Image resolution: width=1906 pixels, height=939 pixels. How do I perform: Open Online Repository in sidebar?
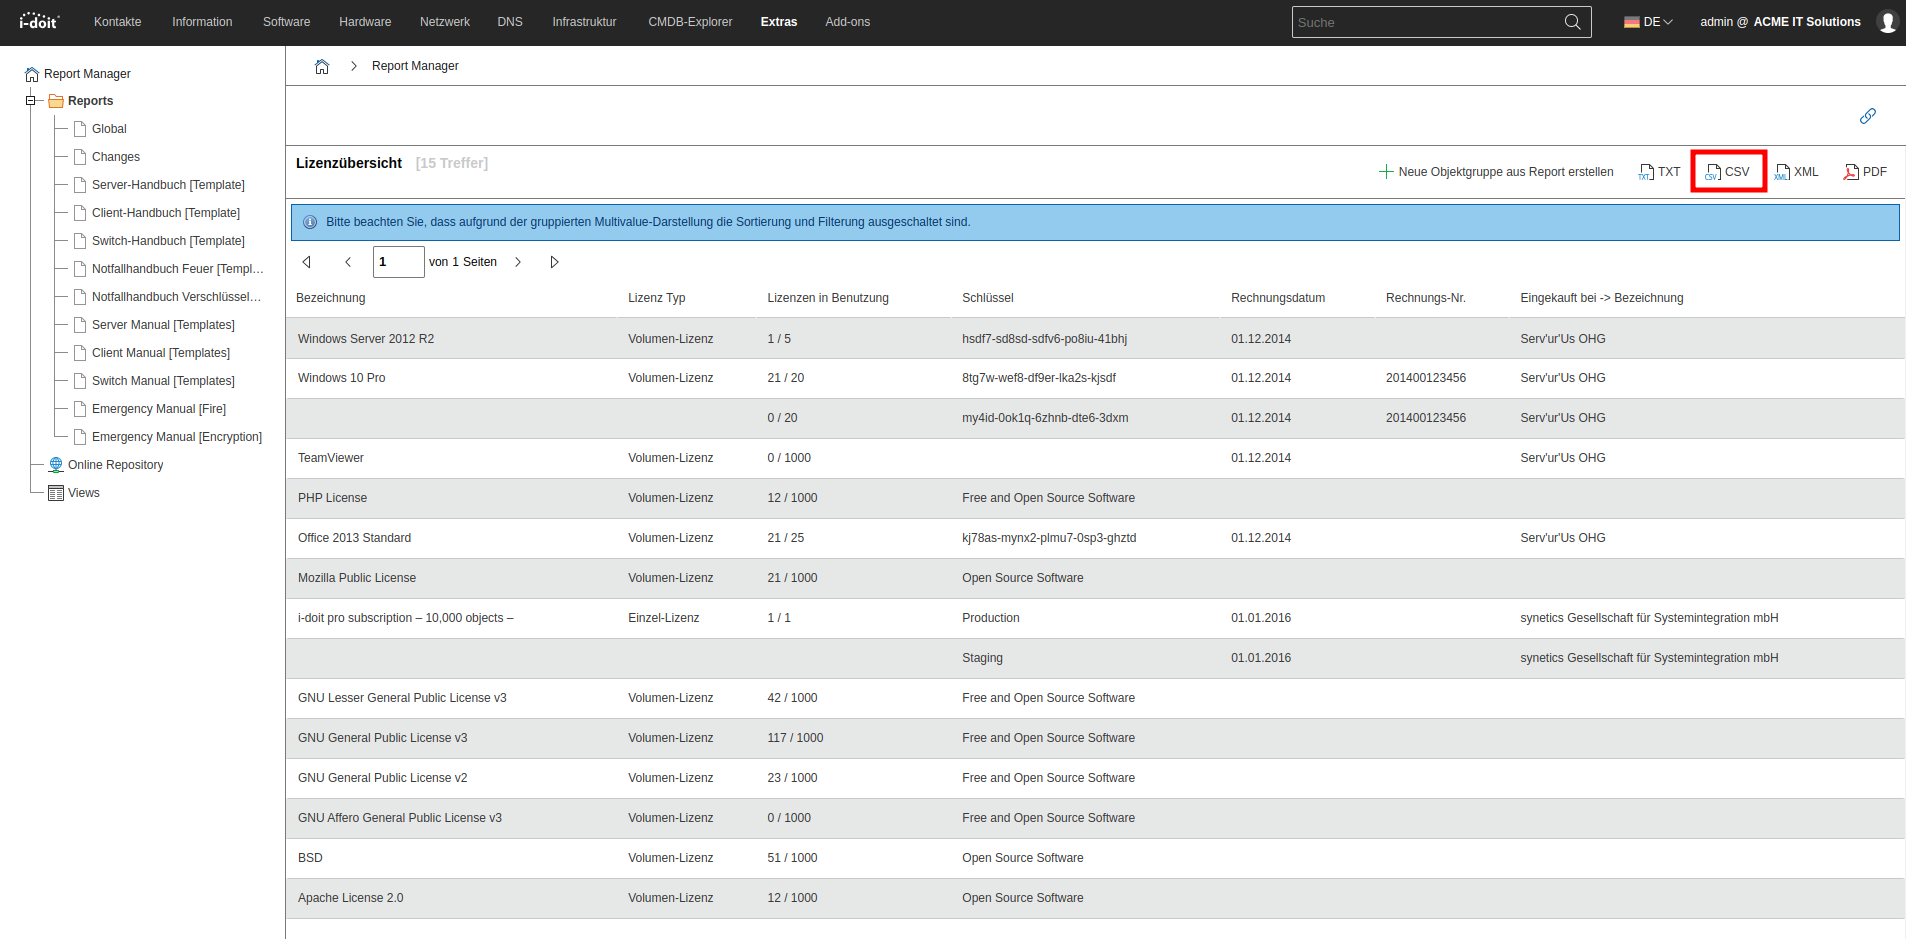pos(115,465)
